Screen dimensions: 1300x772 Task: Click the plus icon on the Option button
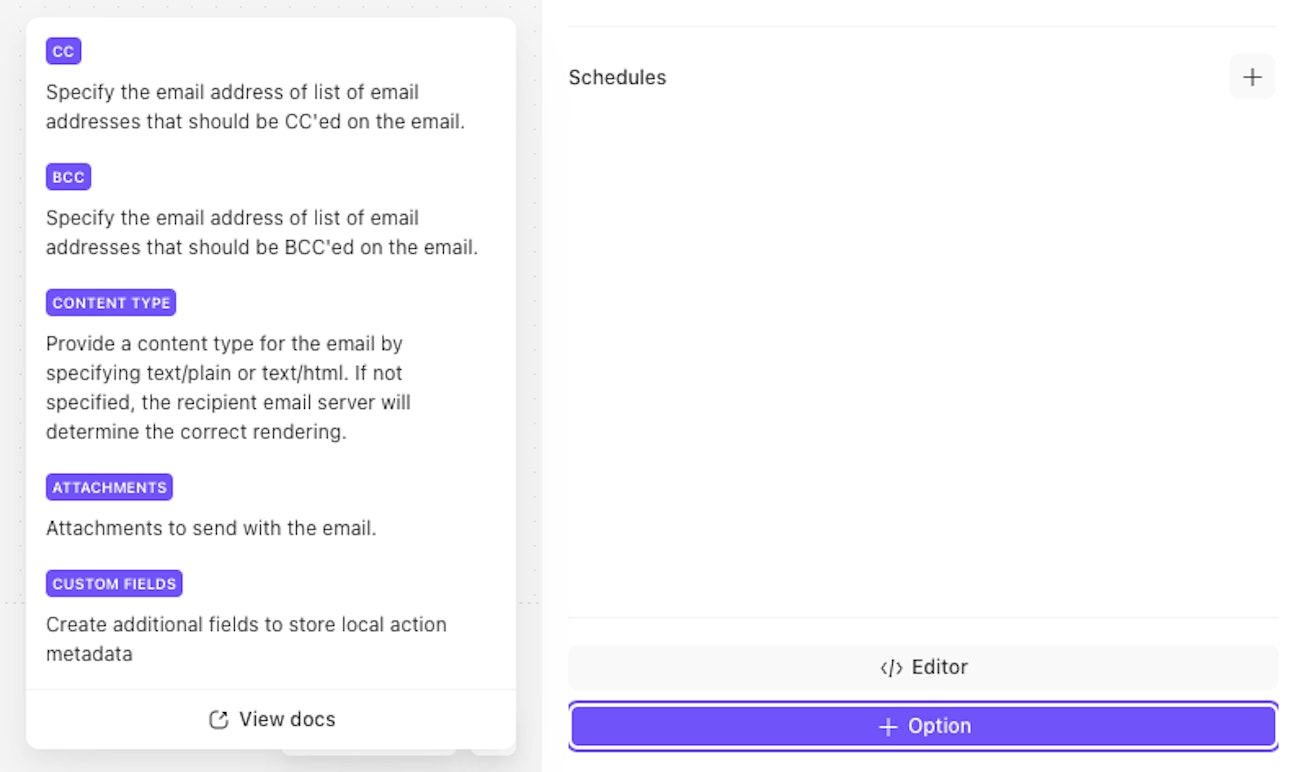pos(887,727)
